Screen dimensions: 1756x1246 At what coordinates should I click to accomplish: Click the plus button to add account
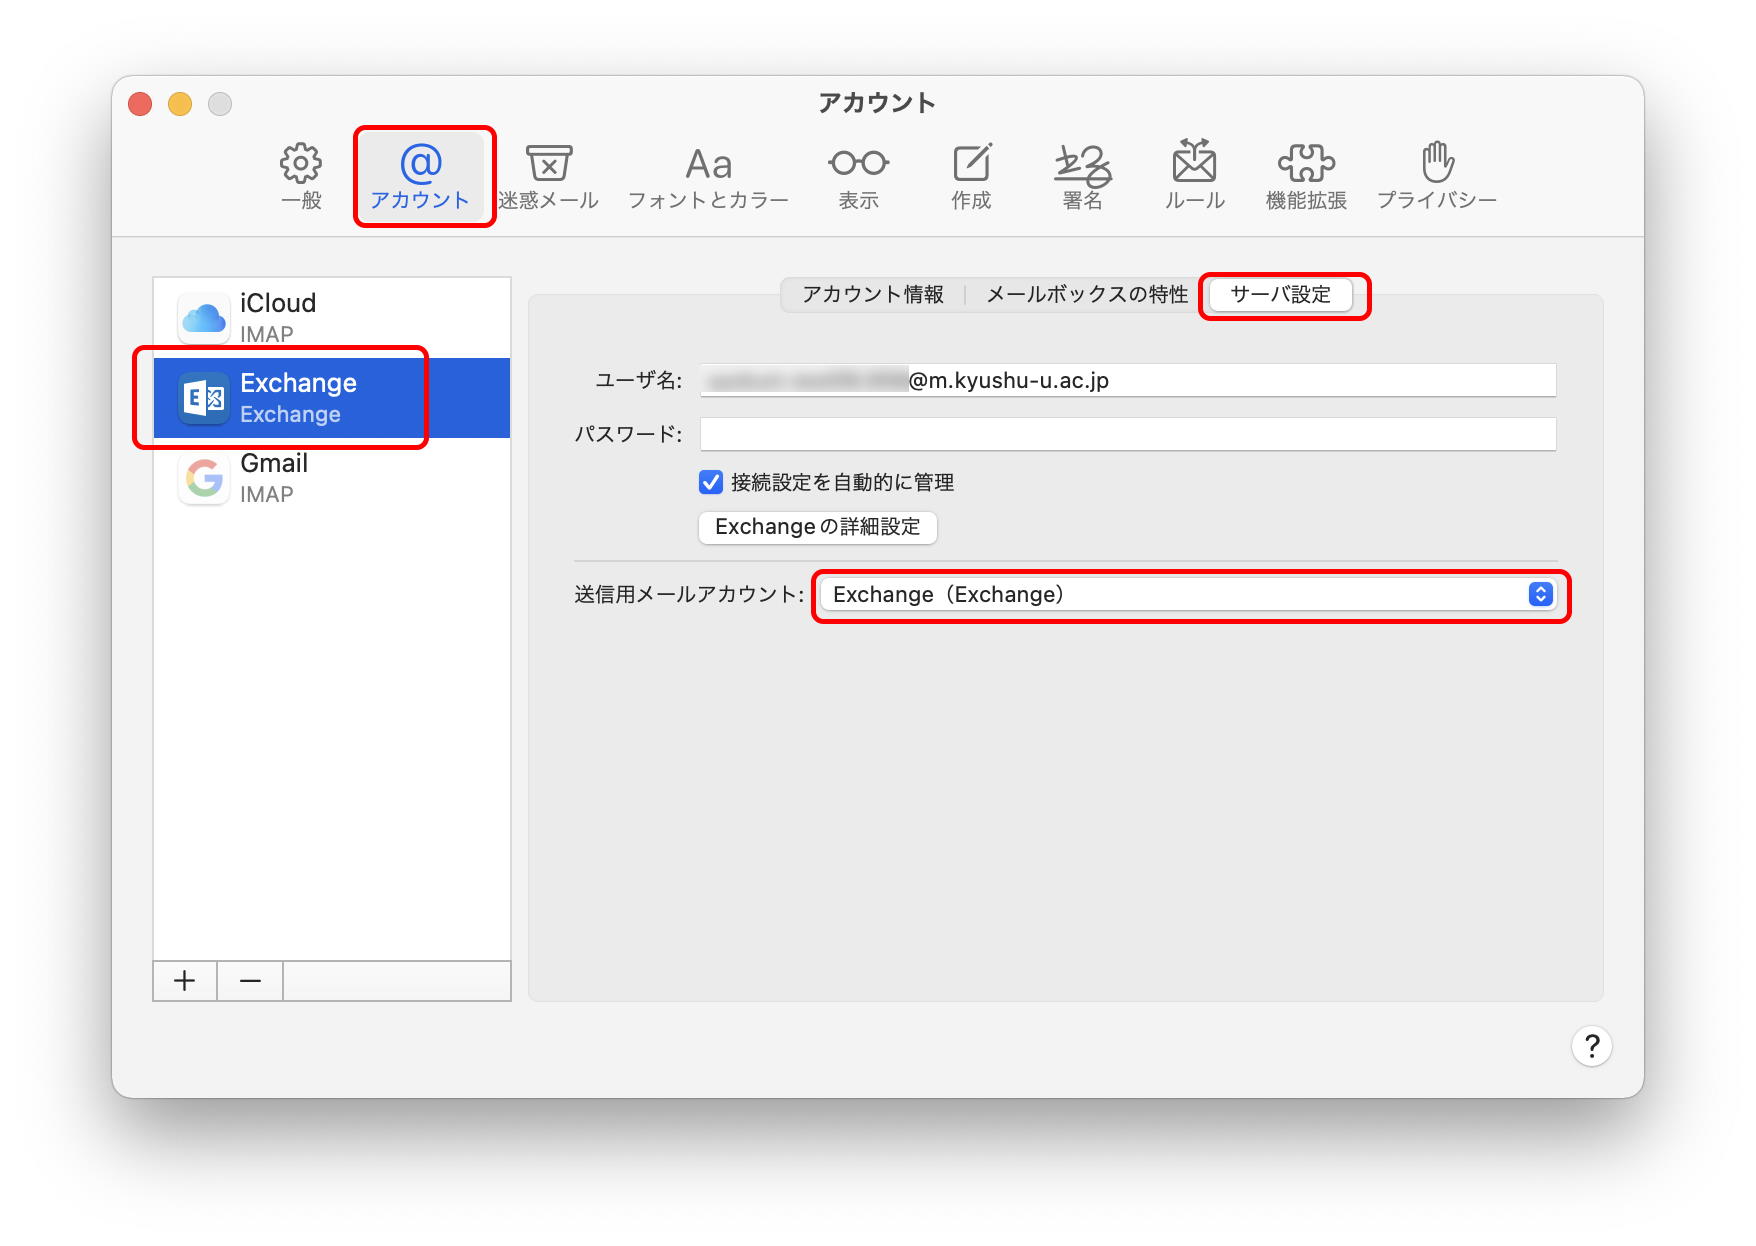pyautogui.click(x=185, y=981)
